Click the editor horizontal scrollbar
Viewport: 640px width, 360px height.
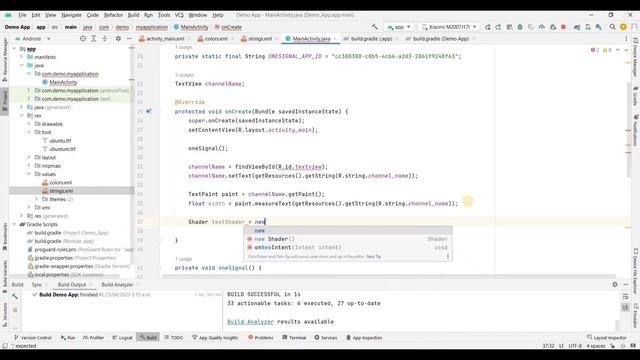388,276
